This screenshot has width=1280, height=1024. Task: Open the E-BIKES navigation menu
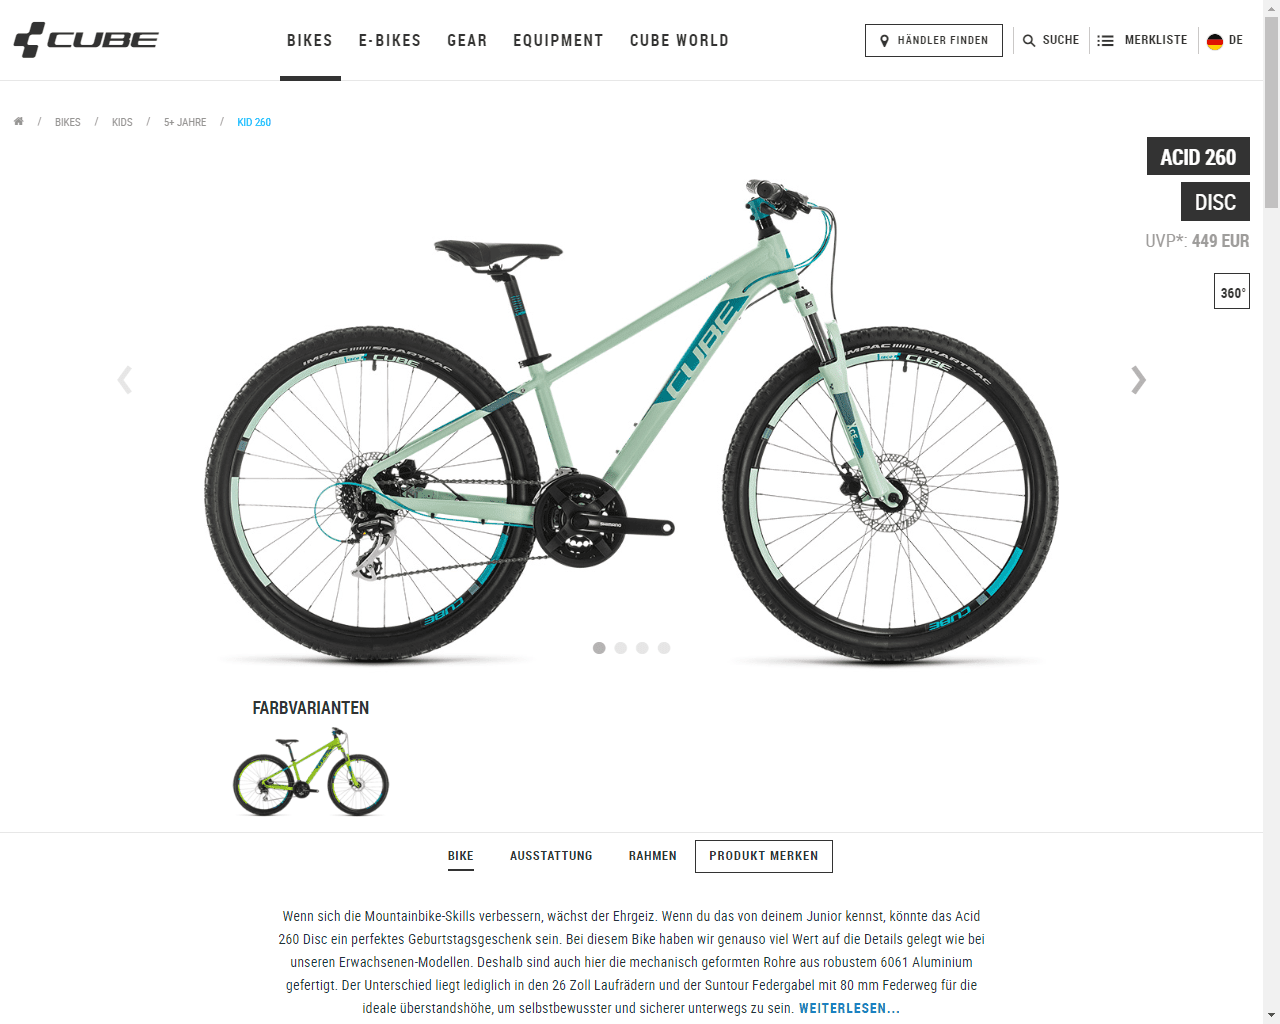click(x=390, y=40)
